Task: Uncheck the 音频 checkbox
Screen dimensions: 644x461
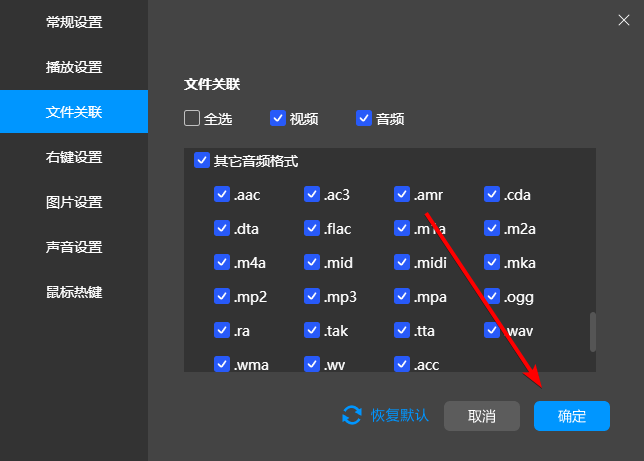Action: point(364,118)
